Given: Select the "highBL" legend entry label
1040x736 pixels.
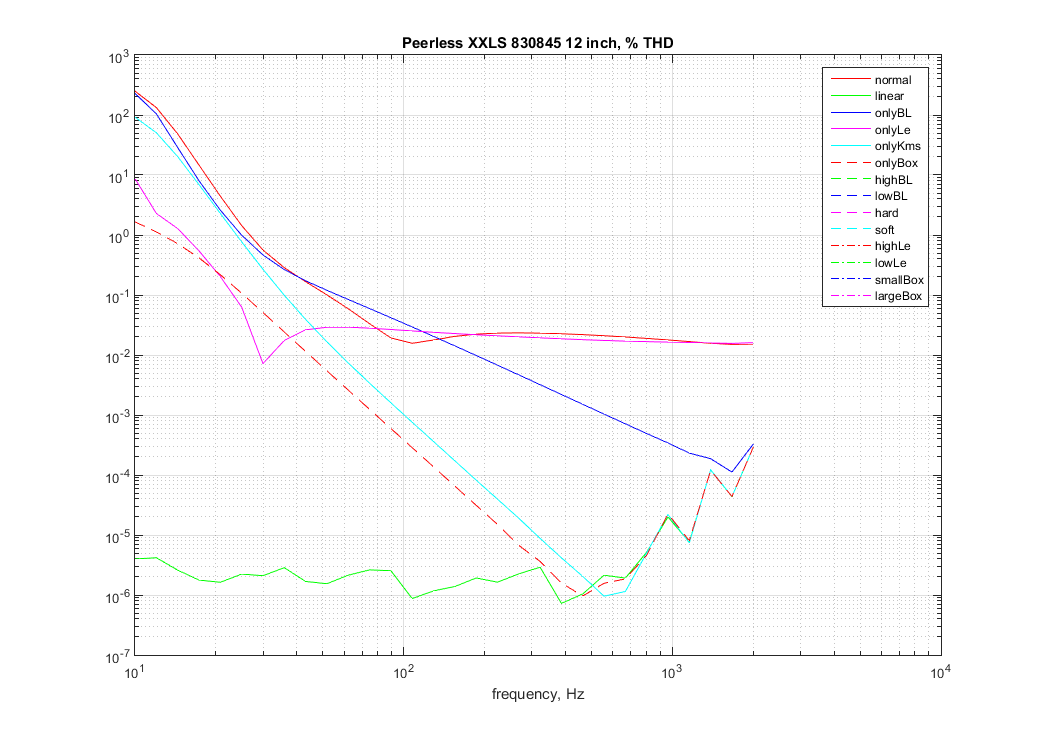Looking at the screenshot, I should [893, 180].
